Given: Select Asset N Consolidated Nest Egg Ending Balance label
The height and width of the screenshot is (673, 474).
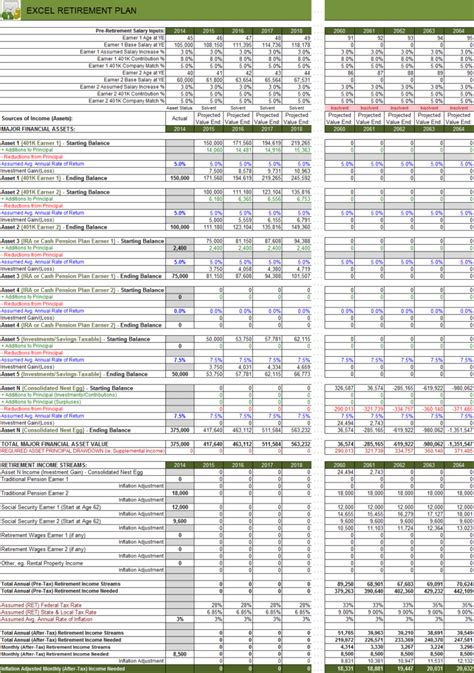Looking at the screenshot, I should 65,430.
